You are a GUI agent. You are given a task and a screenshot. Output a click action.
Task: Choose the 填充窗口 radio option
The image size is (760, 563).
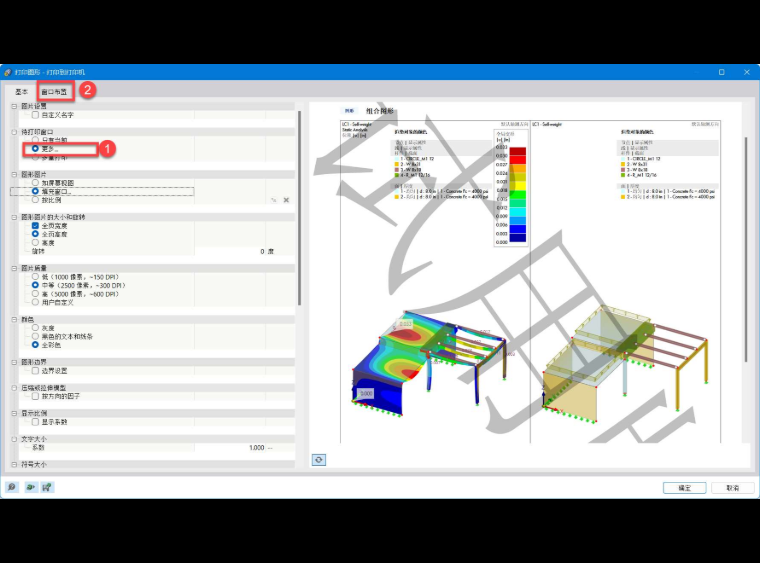(35, 191)
